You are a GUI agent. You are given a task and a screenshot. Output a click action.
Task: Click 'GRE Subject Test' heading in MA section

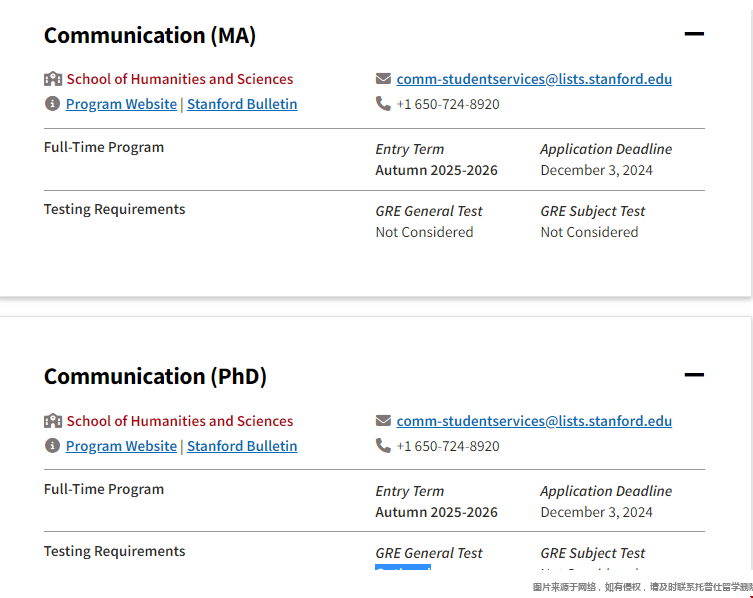click(x=593, y=211)
